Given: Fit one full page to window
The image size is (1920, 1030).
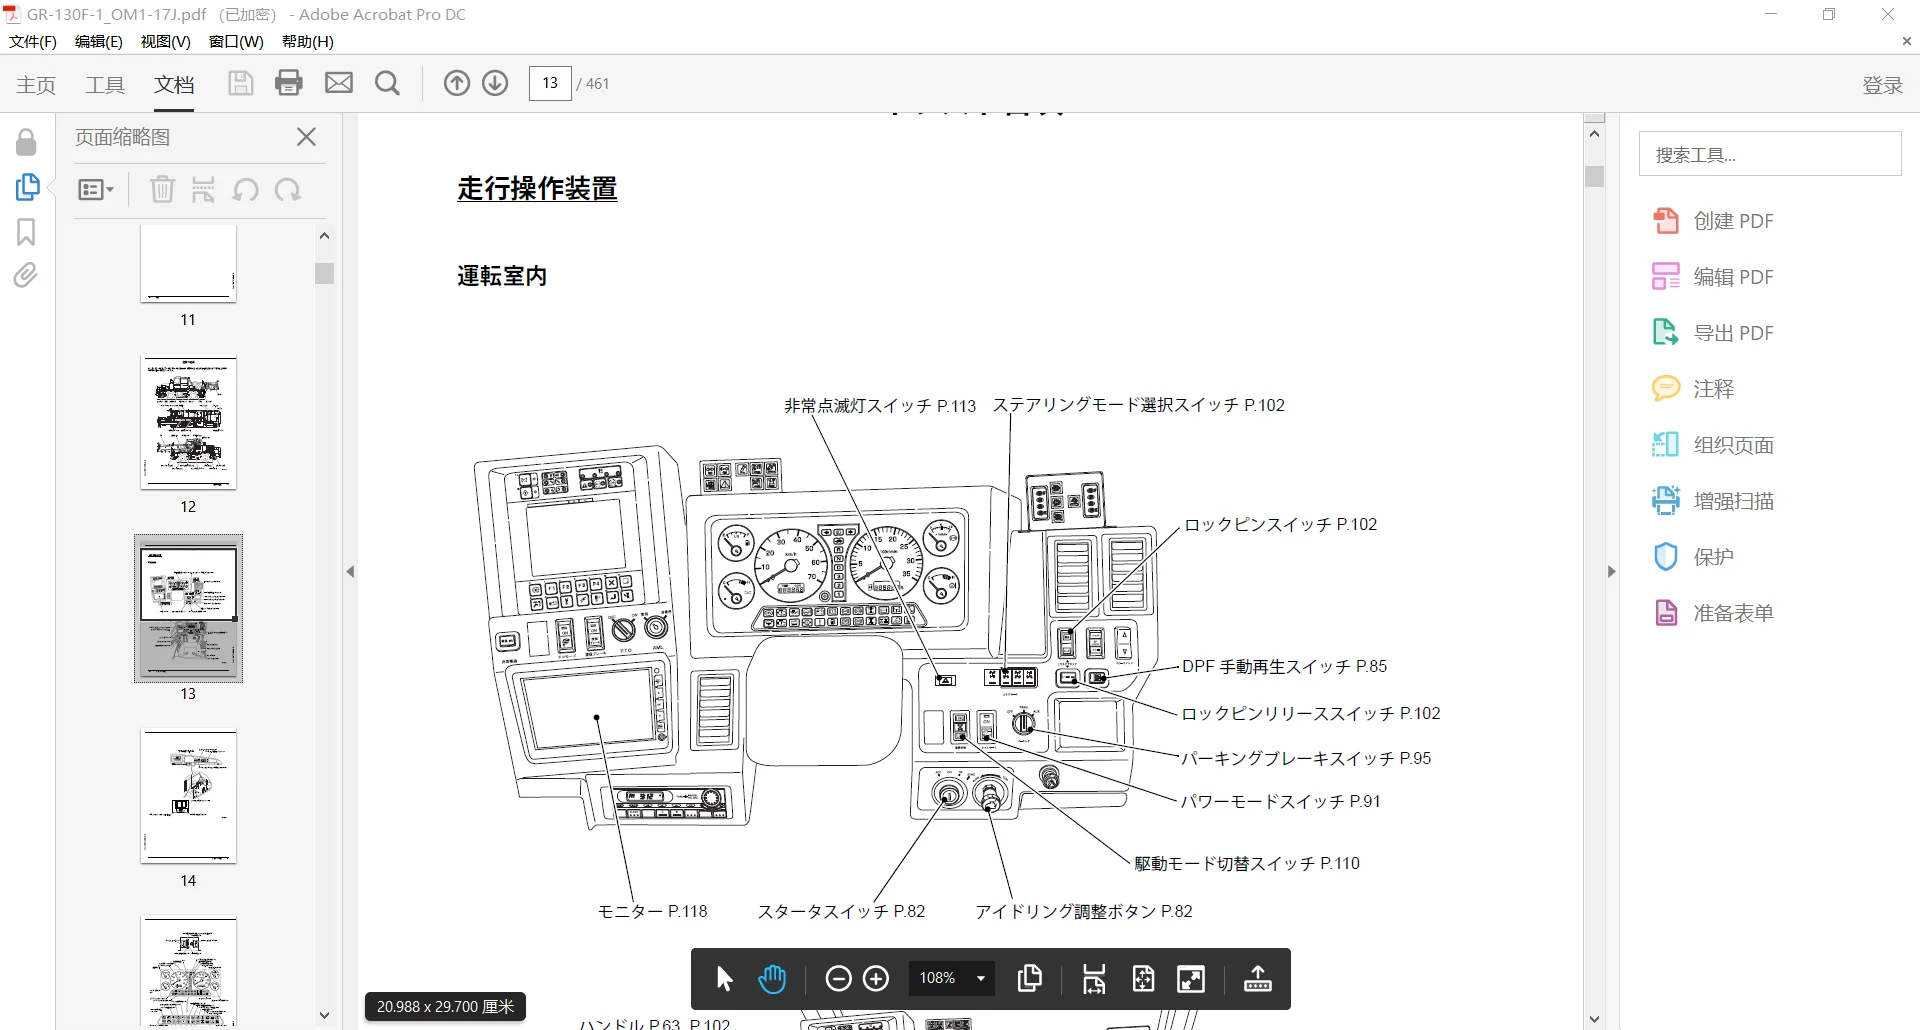Looking at the screenshot, I should pyautogui.click(x=1143, y=978).
